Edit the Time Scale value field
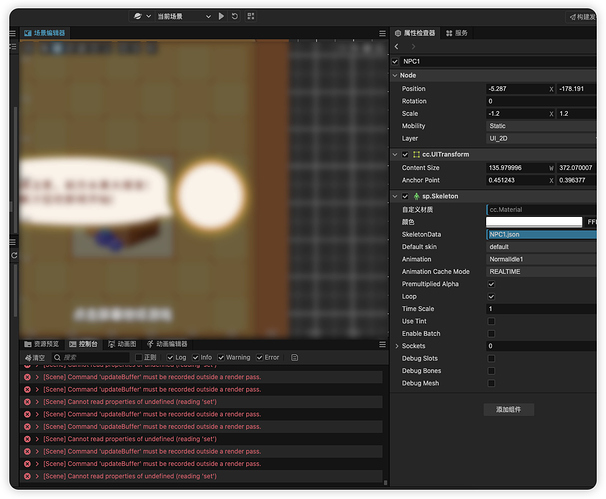The image size is (606, 499). point(541,309)
